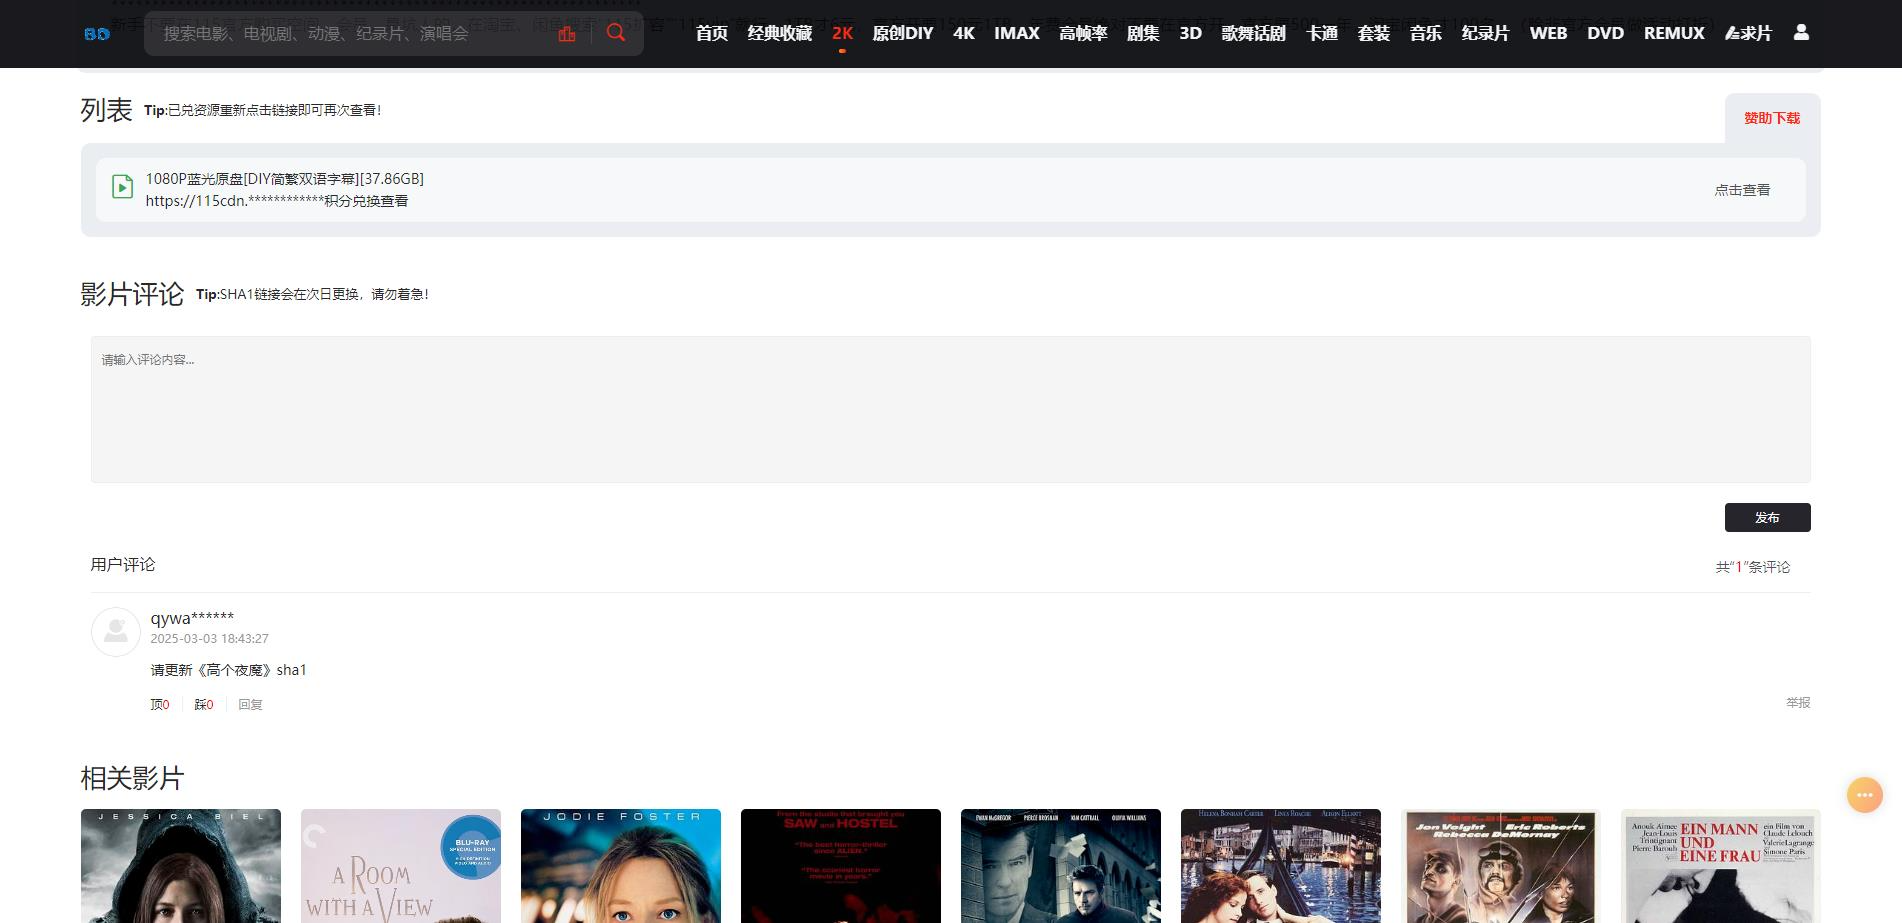This screenshot has height=923, width=1902.
Task: Click into the comment text area
Action: 950,409
